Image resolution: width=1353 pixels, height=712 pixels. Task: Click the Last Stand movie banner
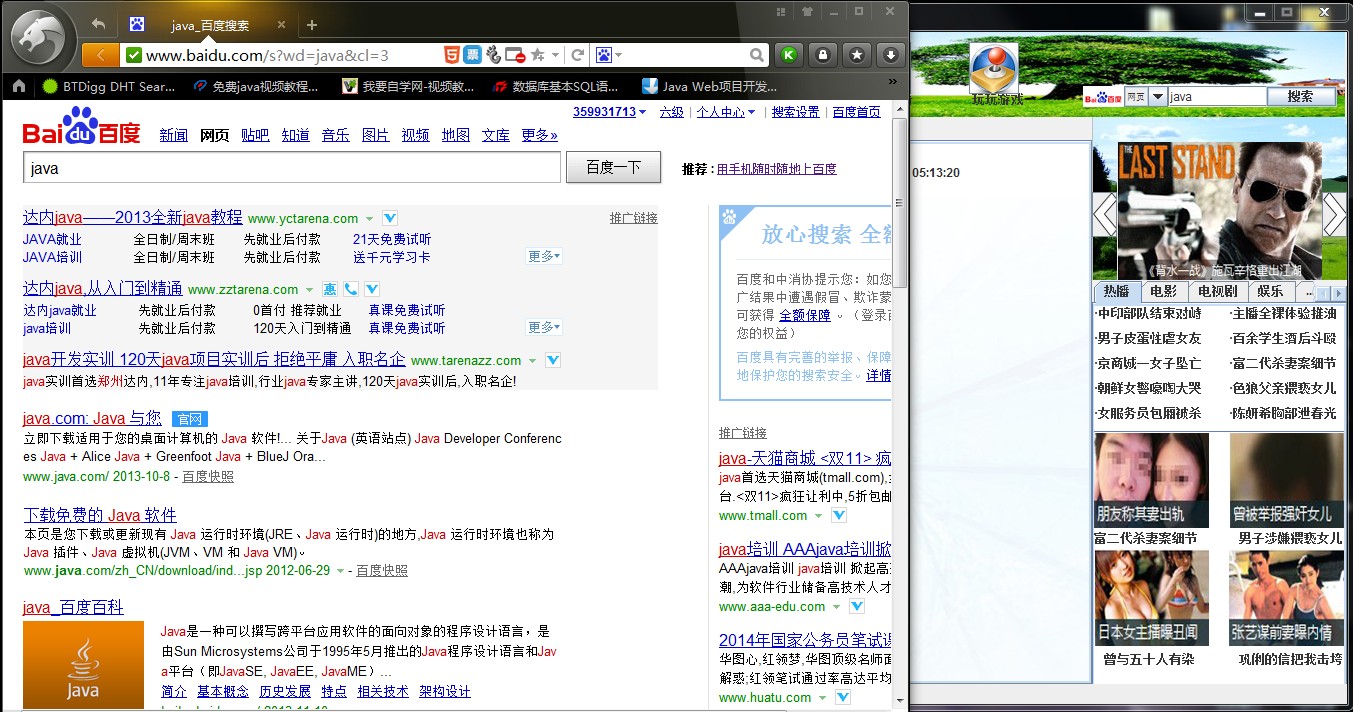(x=1219, y=211)
